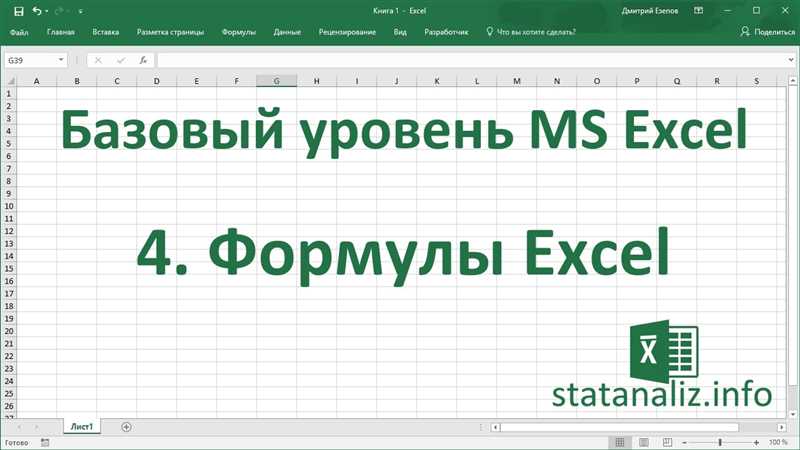The image size is (800, 450).
Task: Open the Рецензирование tab
Action: click(x=347, y=32)
